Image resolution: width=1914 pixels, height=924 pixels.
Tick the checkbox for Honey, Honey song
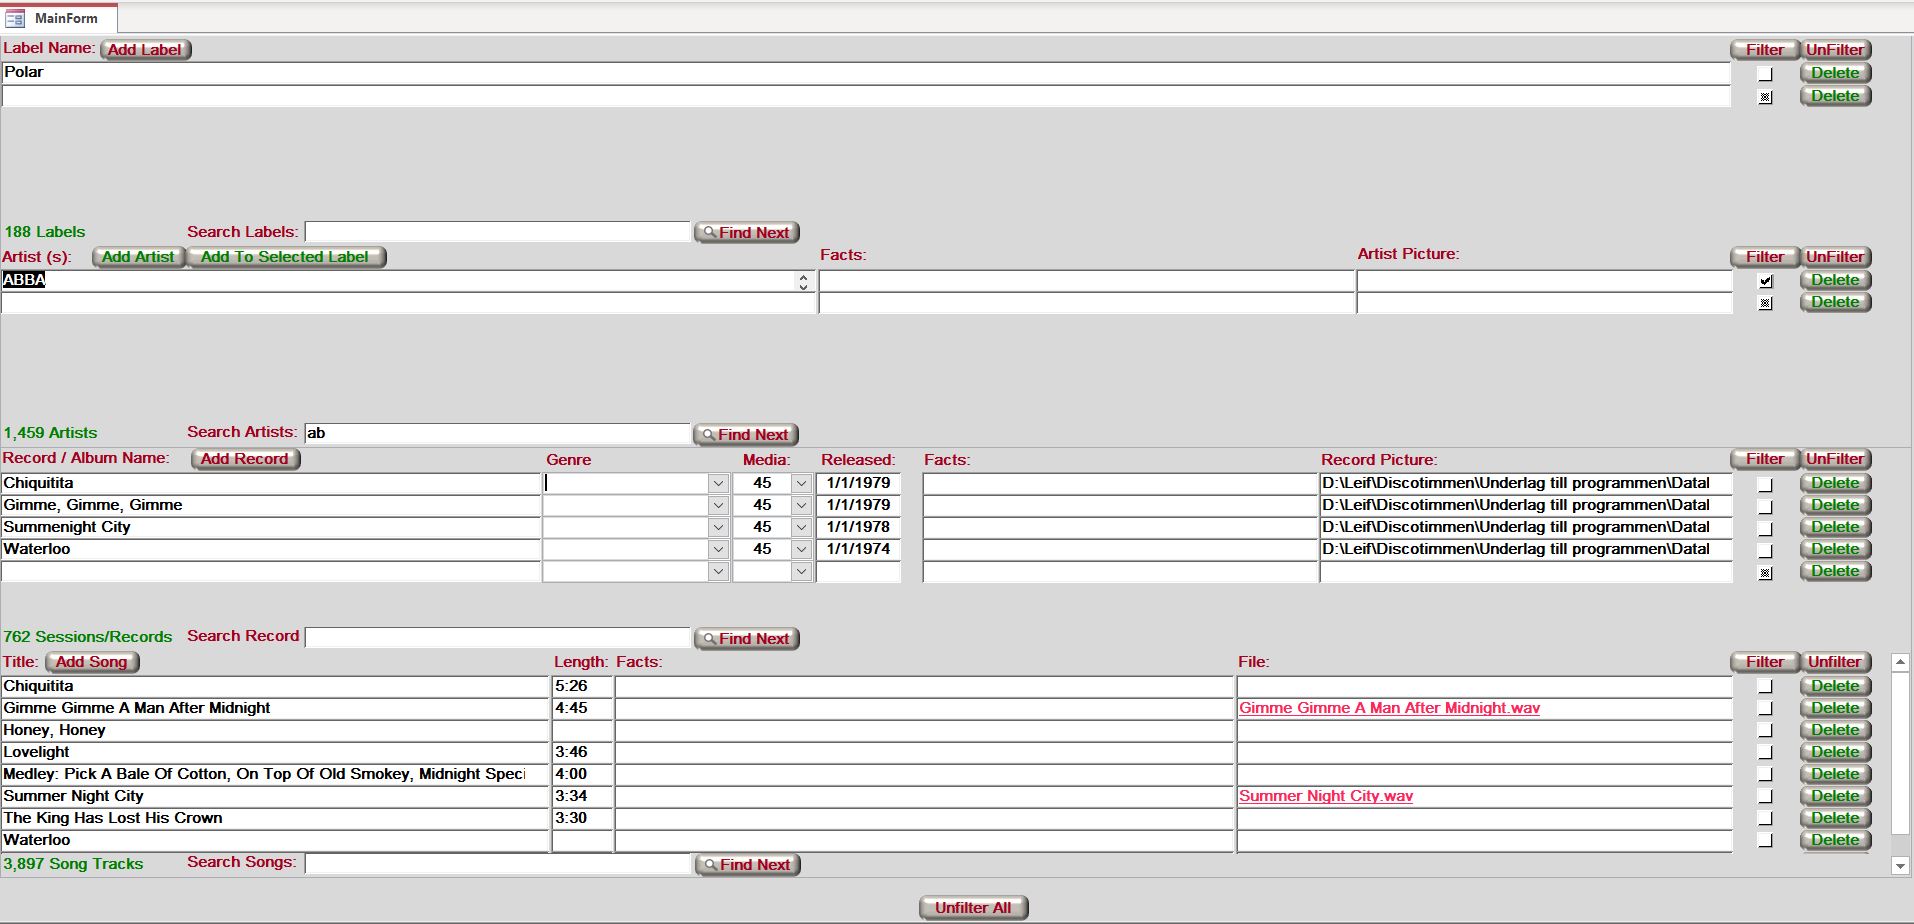(x=1765, y=731)
